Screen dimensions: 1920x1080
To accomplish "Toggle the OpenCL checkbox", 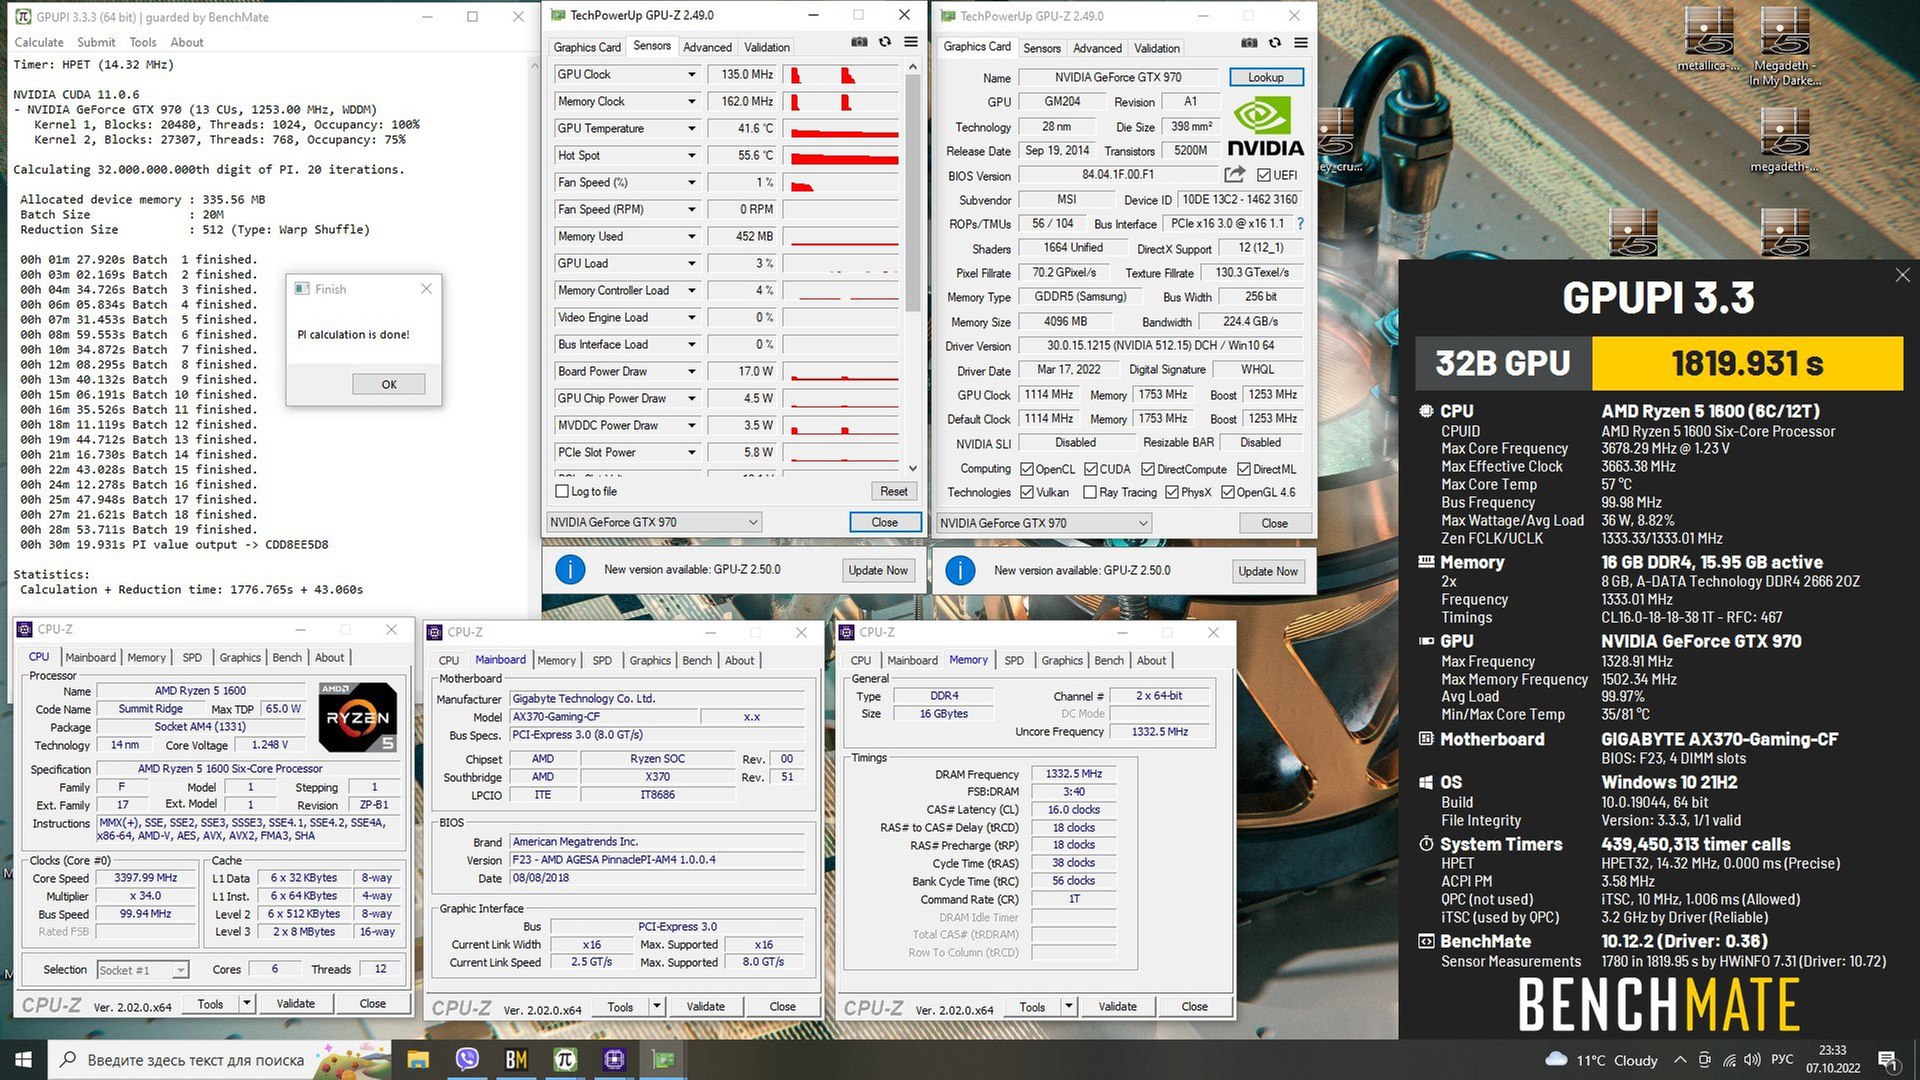I will click(x=1026, y=469).
